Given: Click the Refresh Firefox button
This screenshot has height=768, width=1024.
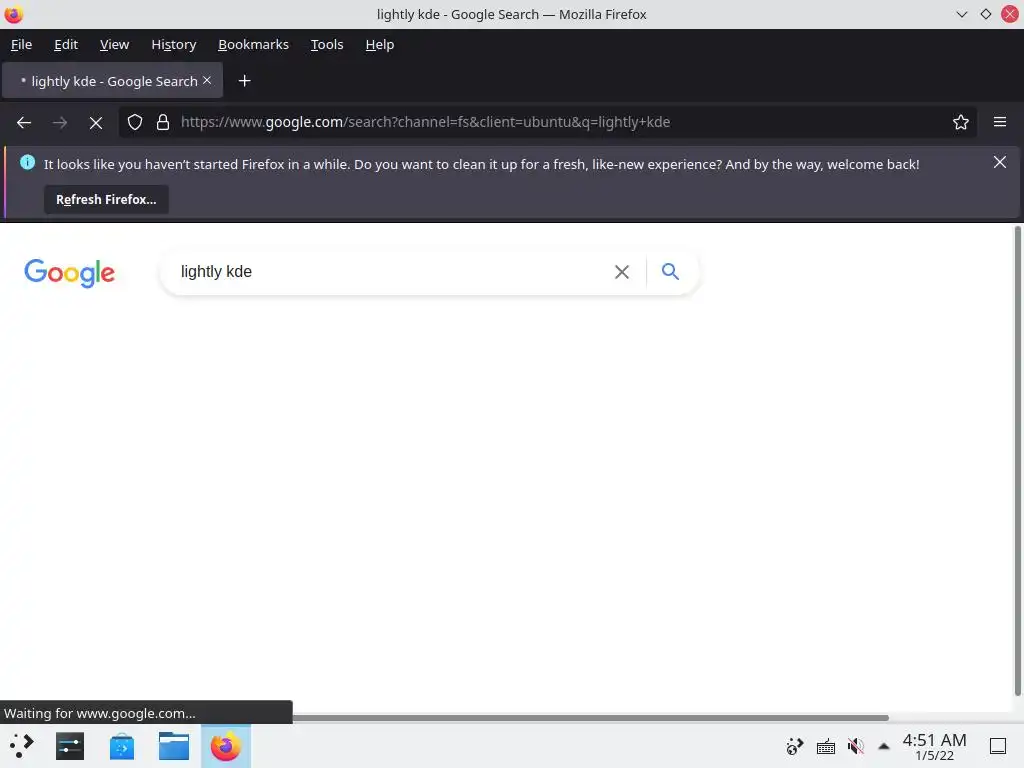Looking at the screenshot, I should point(106,200).
